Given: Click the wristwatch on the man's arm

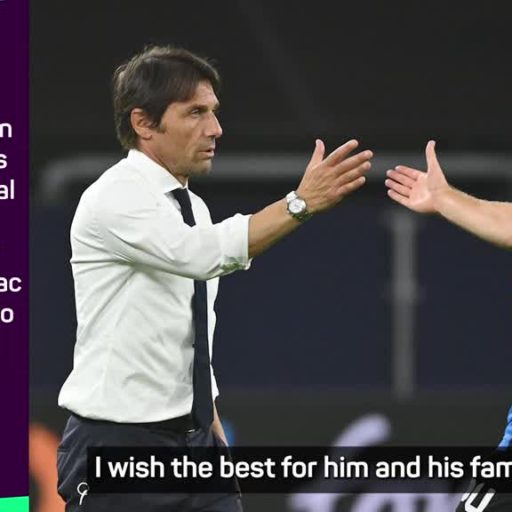Looking at the screenshot, I should pos(297,206).
